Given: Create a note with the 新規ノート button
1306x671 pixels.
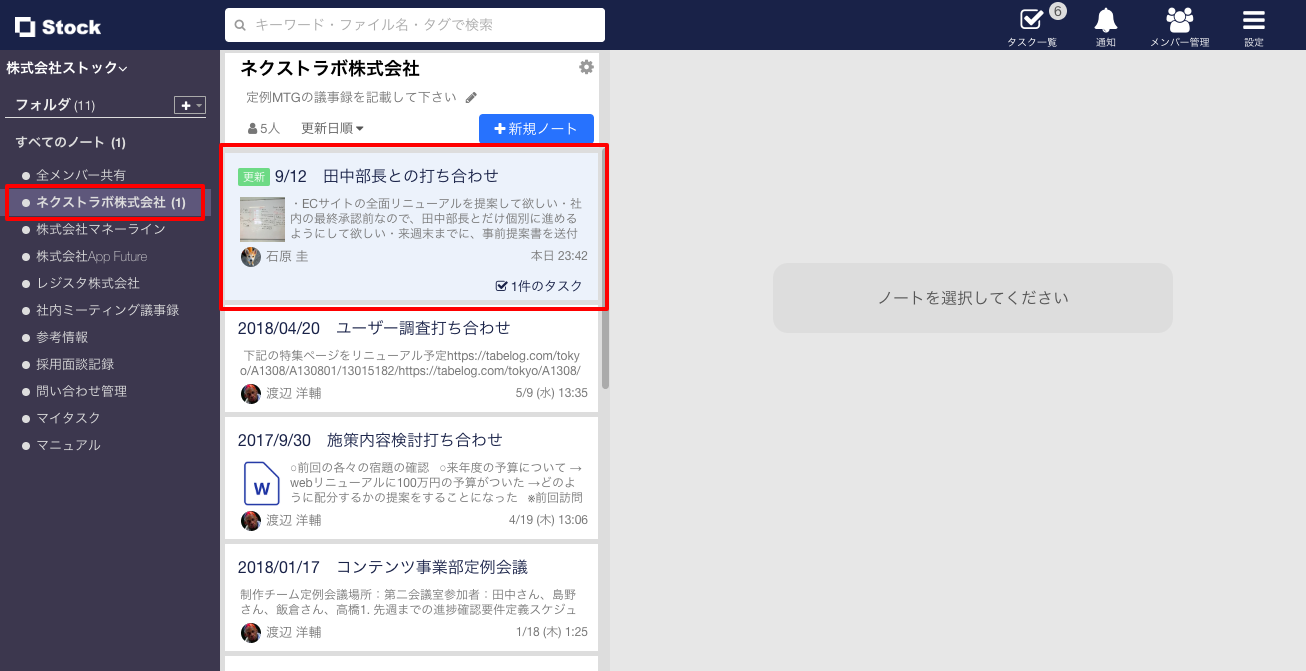Looking at the screenshot, I should coord(536,128).
